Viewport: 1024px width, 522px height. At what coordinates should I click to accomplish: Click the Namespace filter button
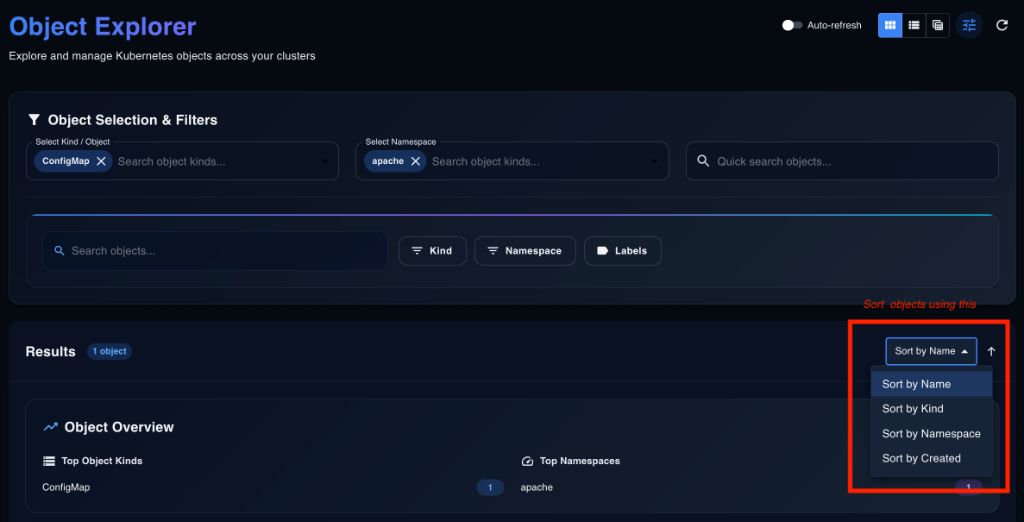click(524, 251)
